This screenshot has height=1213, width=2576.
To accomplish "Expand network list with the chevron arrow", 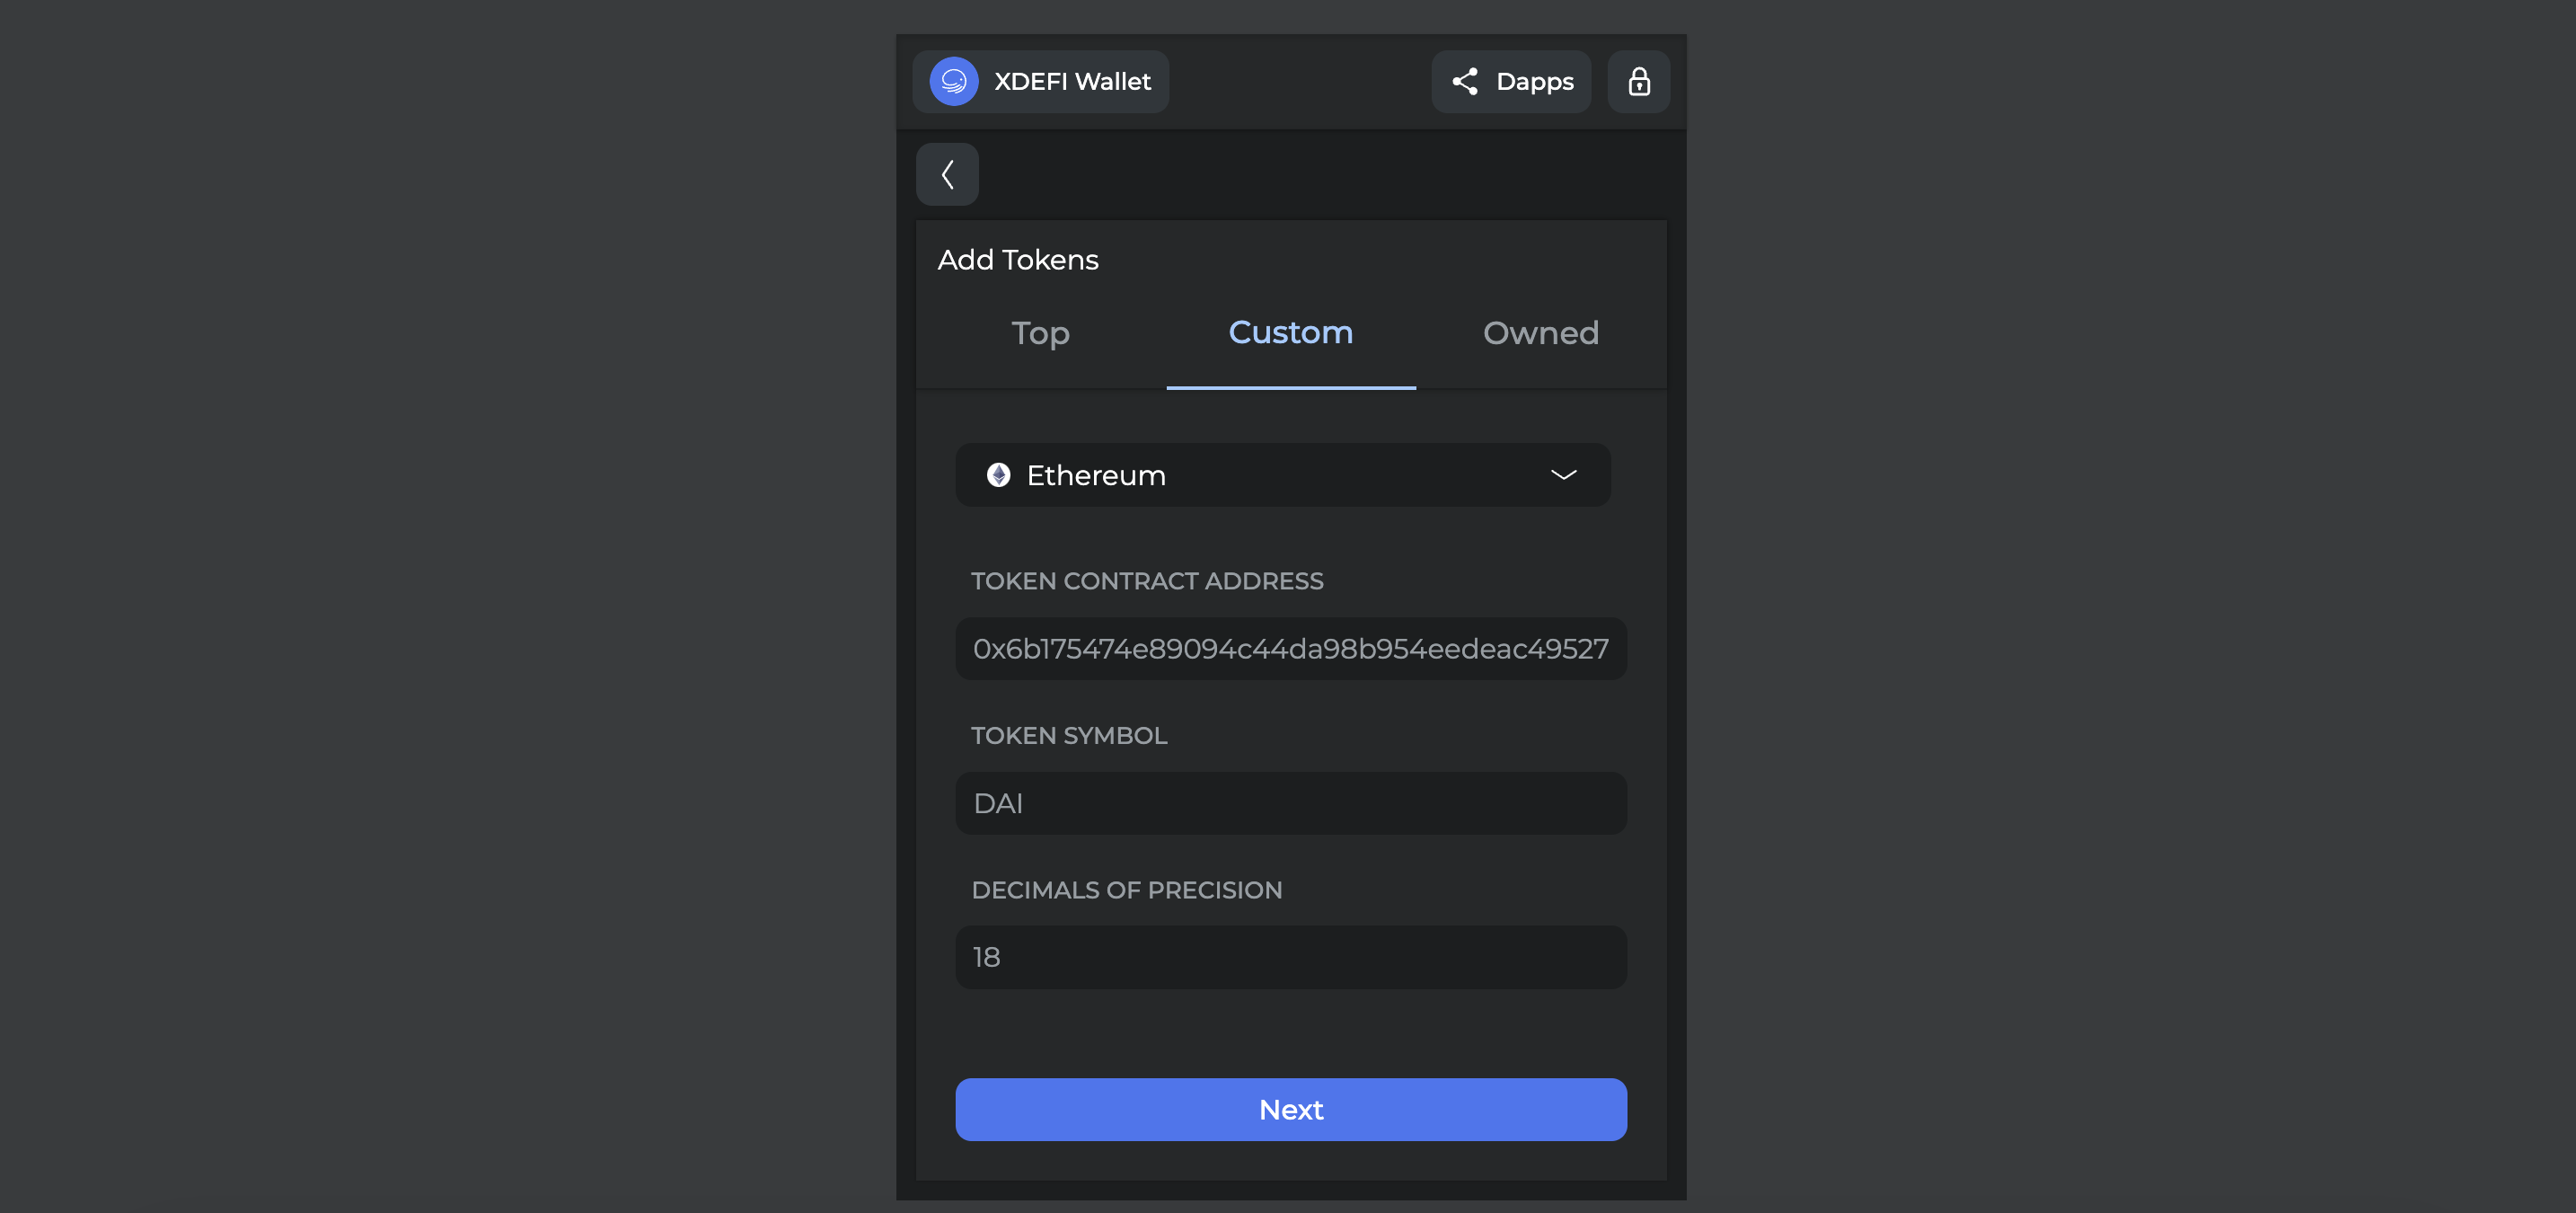I will [x=1563, y=475].
